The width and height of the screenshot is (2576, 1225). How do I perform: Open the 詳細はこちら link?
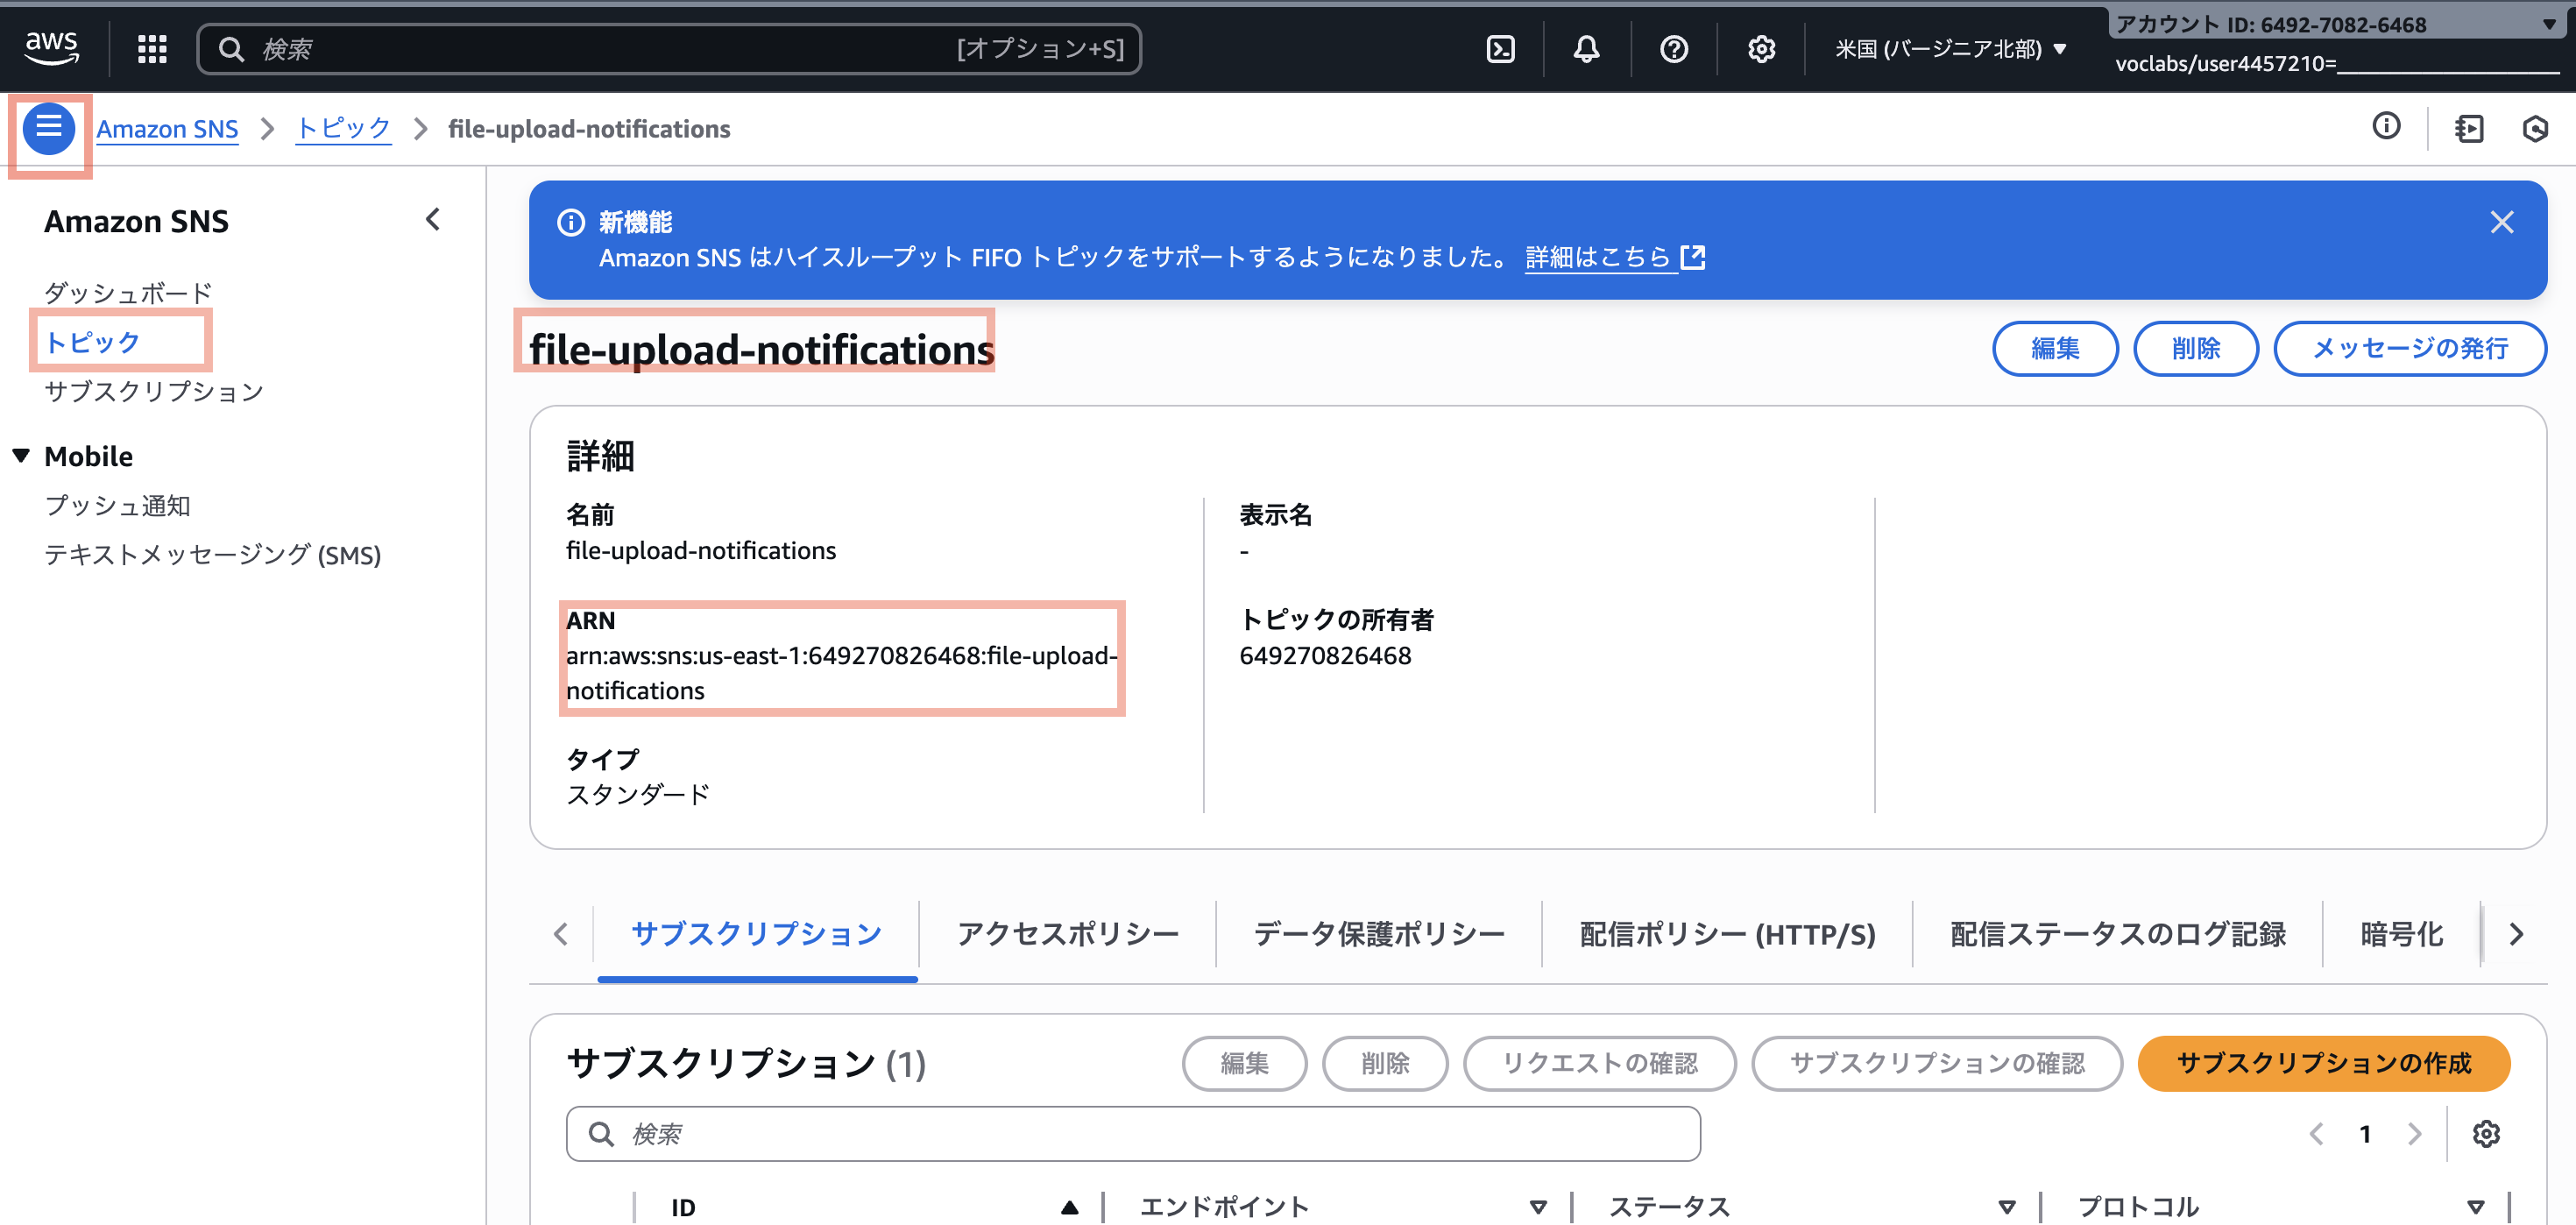point(1614,257)
